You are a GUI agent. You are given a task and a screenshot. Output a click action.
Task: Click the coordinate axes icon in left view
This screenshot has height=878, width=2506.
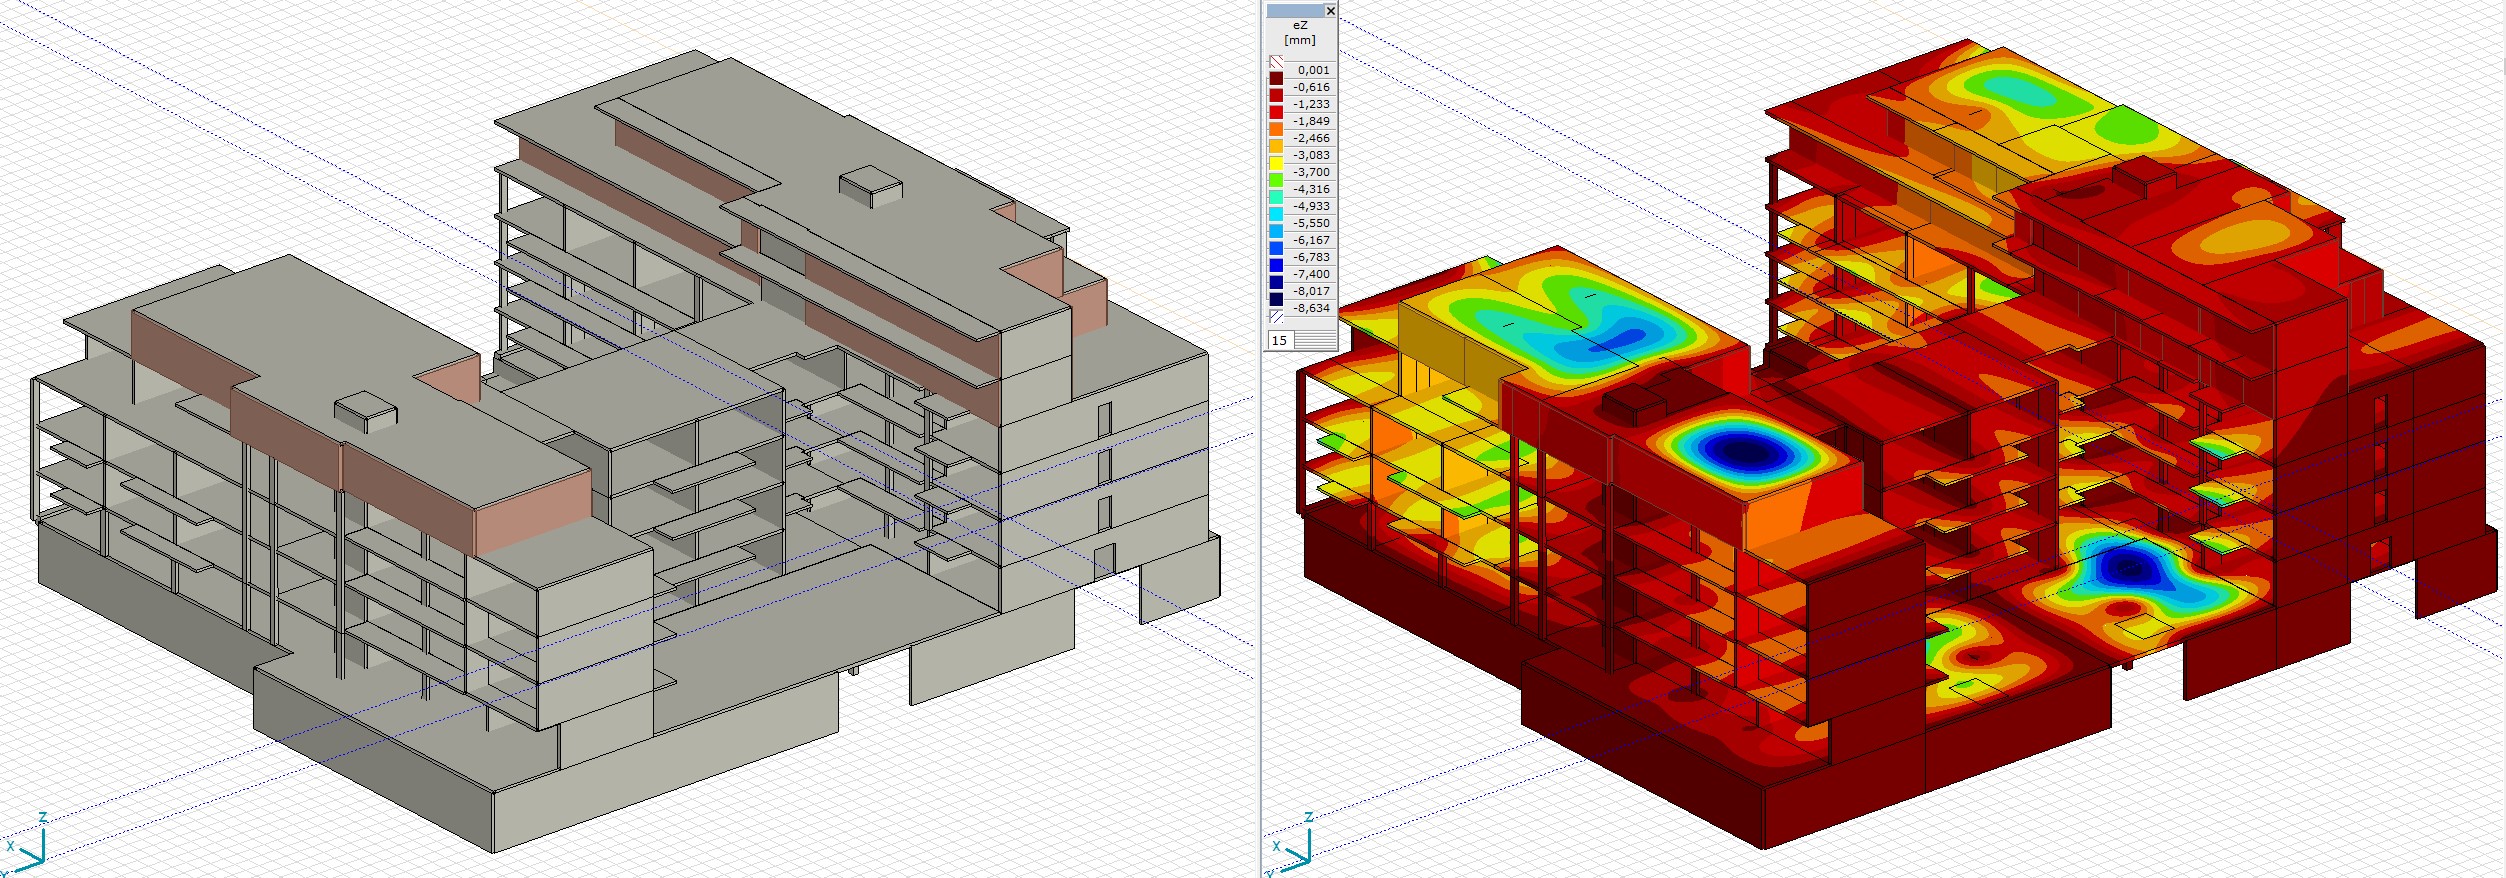tap(28, 846)
